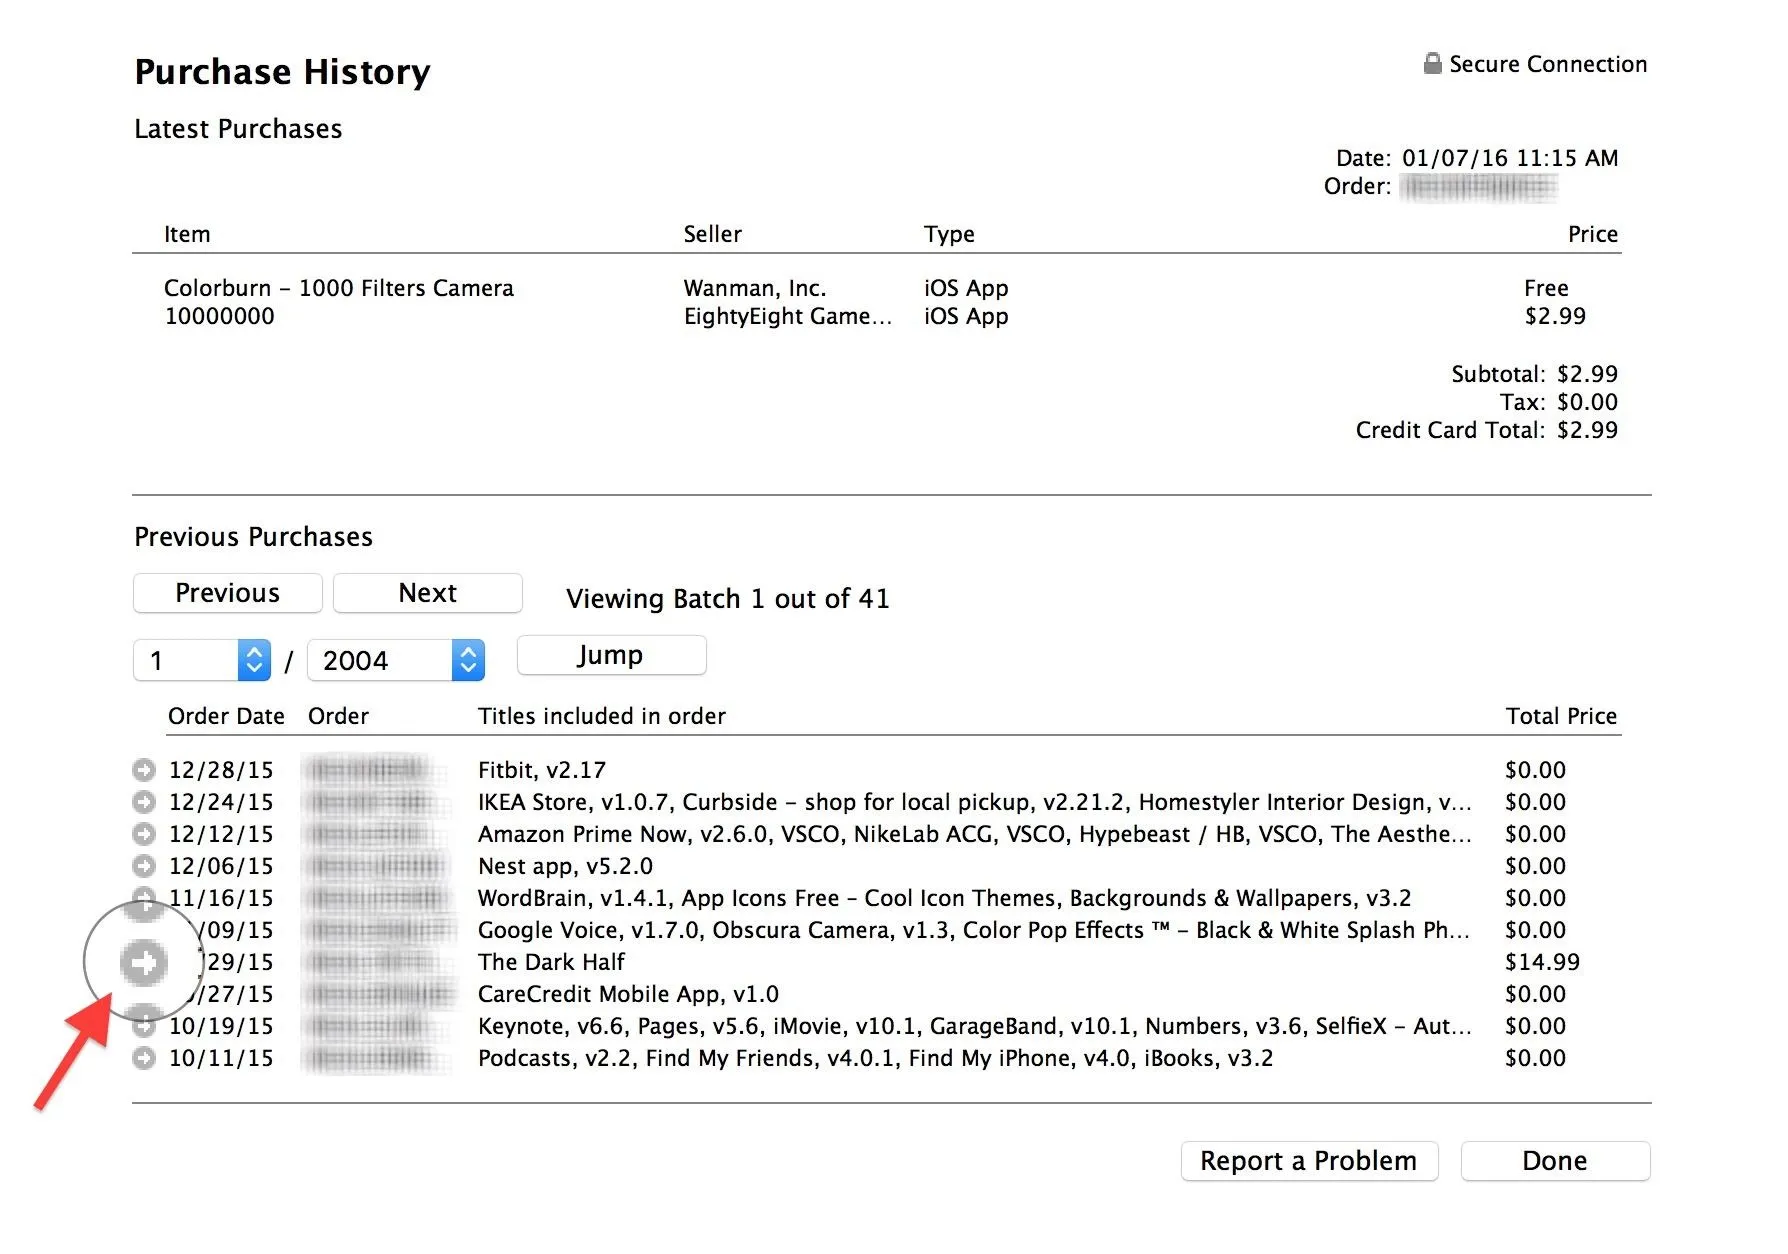Image resolution: width=1788 pixels, height=1254 pixels.
Task: Open the 12/12/15 Amazon Prime Now order arrow
Action: click(x=144, y=834)
